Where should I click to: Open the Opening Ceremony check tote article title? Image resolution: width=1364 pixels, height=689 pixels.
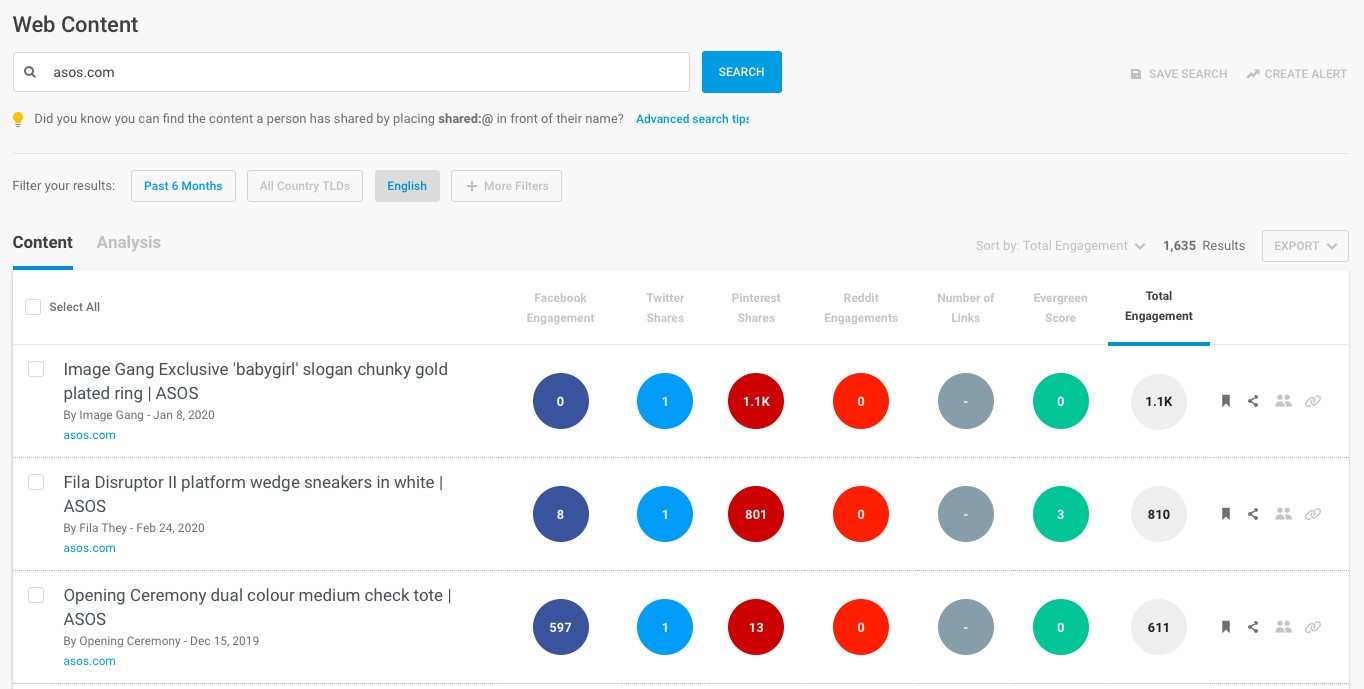(257, 607)
